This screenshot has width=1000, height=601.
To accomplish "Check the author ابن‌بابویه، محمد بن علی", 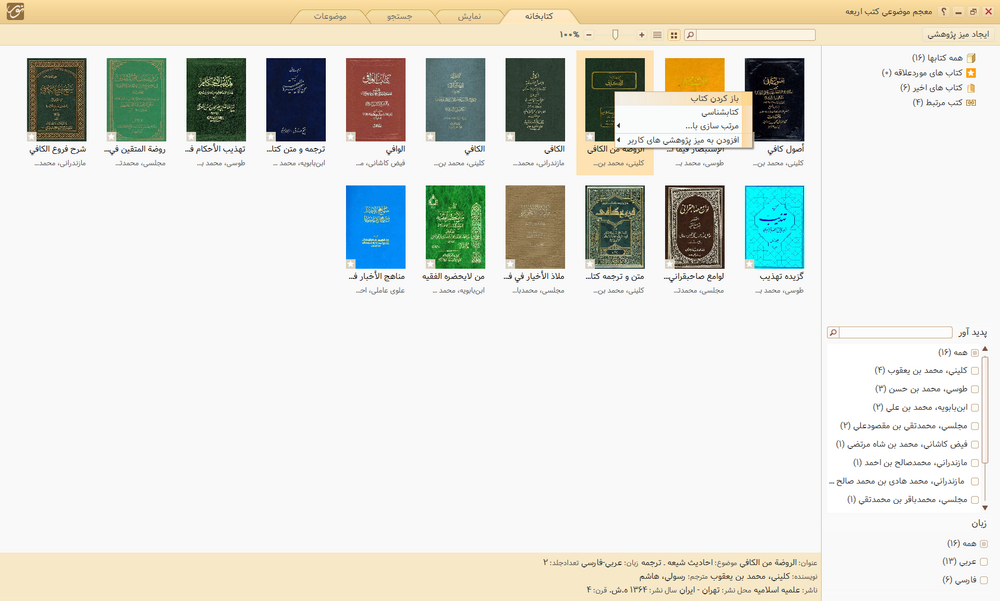I will point(974,408).
